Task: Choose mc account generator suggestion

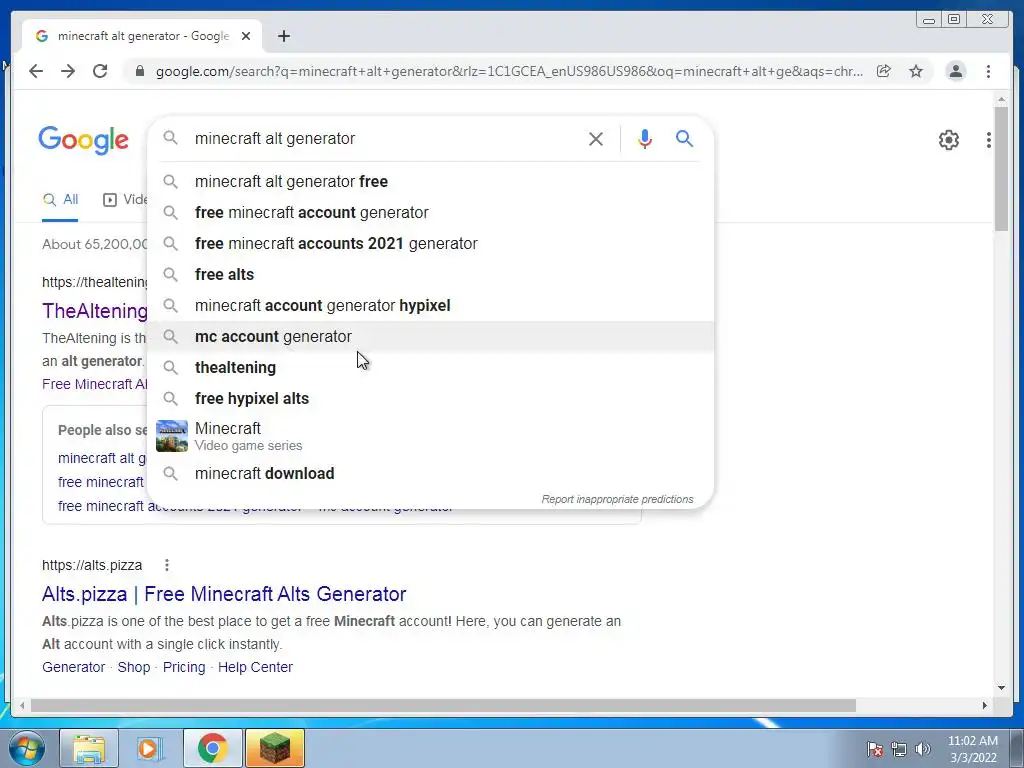Action: click(431, 336)
